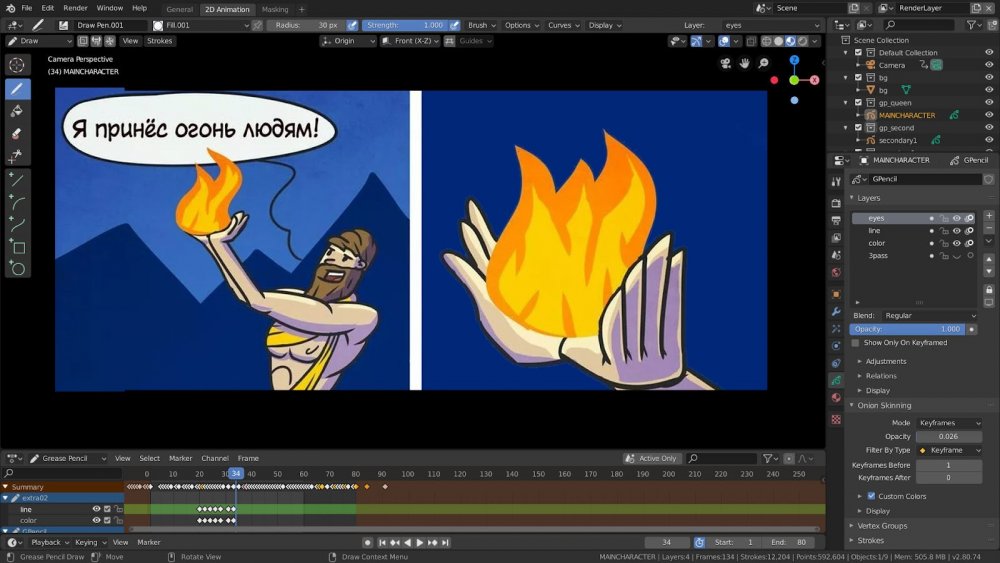Viewport: 1000px width, 563px height.
Task: Select the Box primitive tool
Action: (x=17, y=247)
